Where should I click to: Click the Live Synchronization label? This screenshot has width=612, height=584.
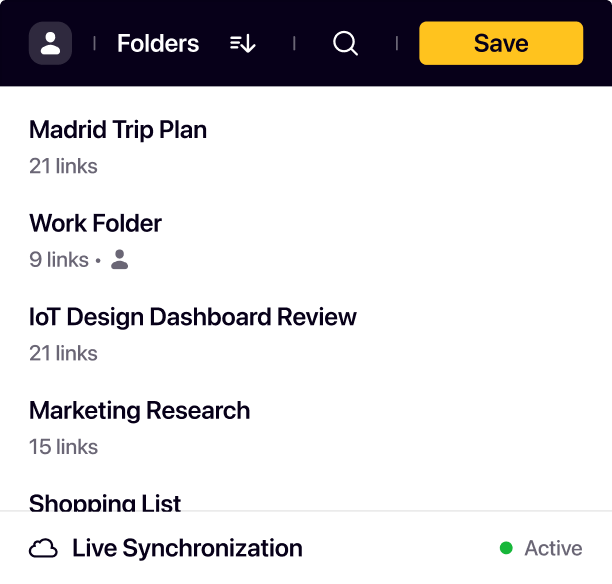187,548
